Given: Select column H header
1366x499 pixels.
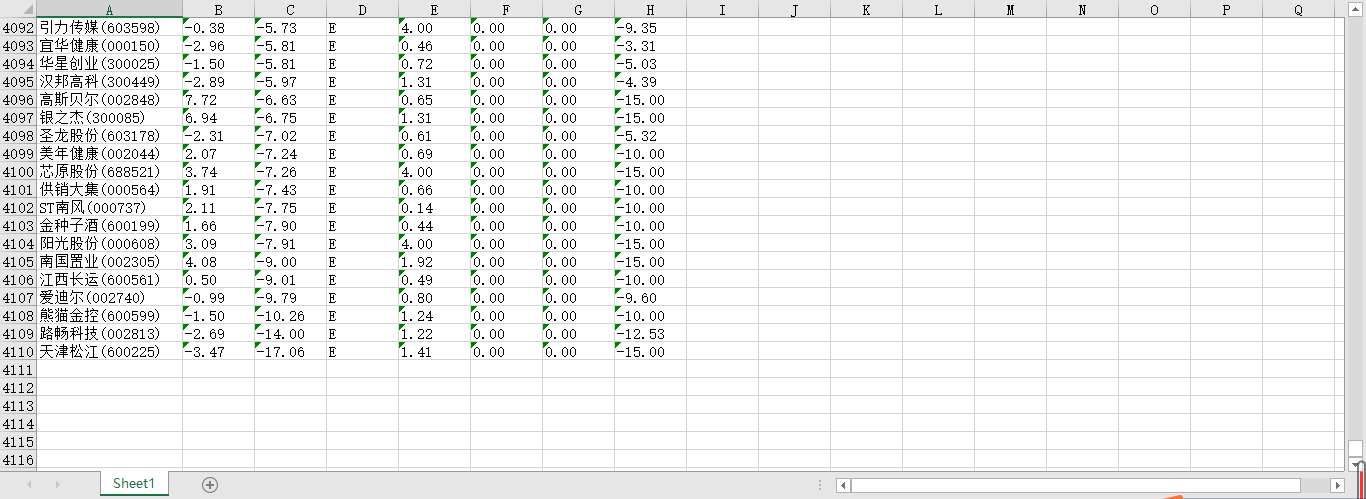Looking at the screenshot, I should pos(650,9).
